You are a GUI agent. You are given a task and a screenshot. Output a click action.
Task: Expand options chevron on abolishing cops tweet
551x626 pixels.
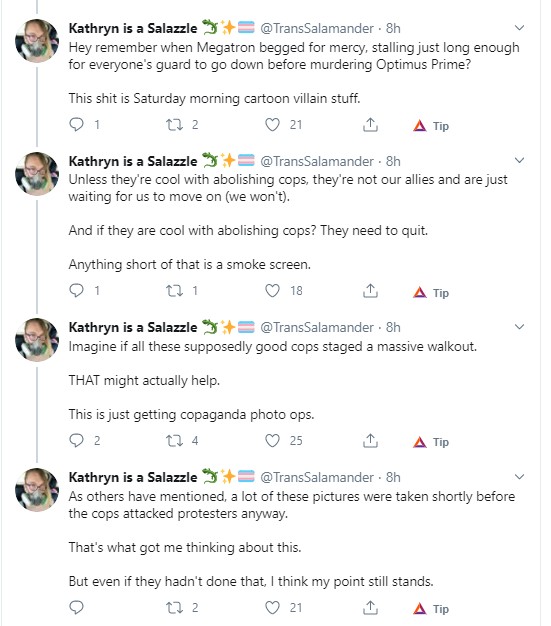point(519,160)
